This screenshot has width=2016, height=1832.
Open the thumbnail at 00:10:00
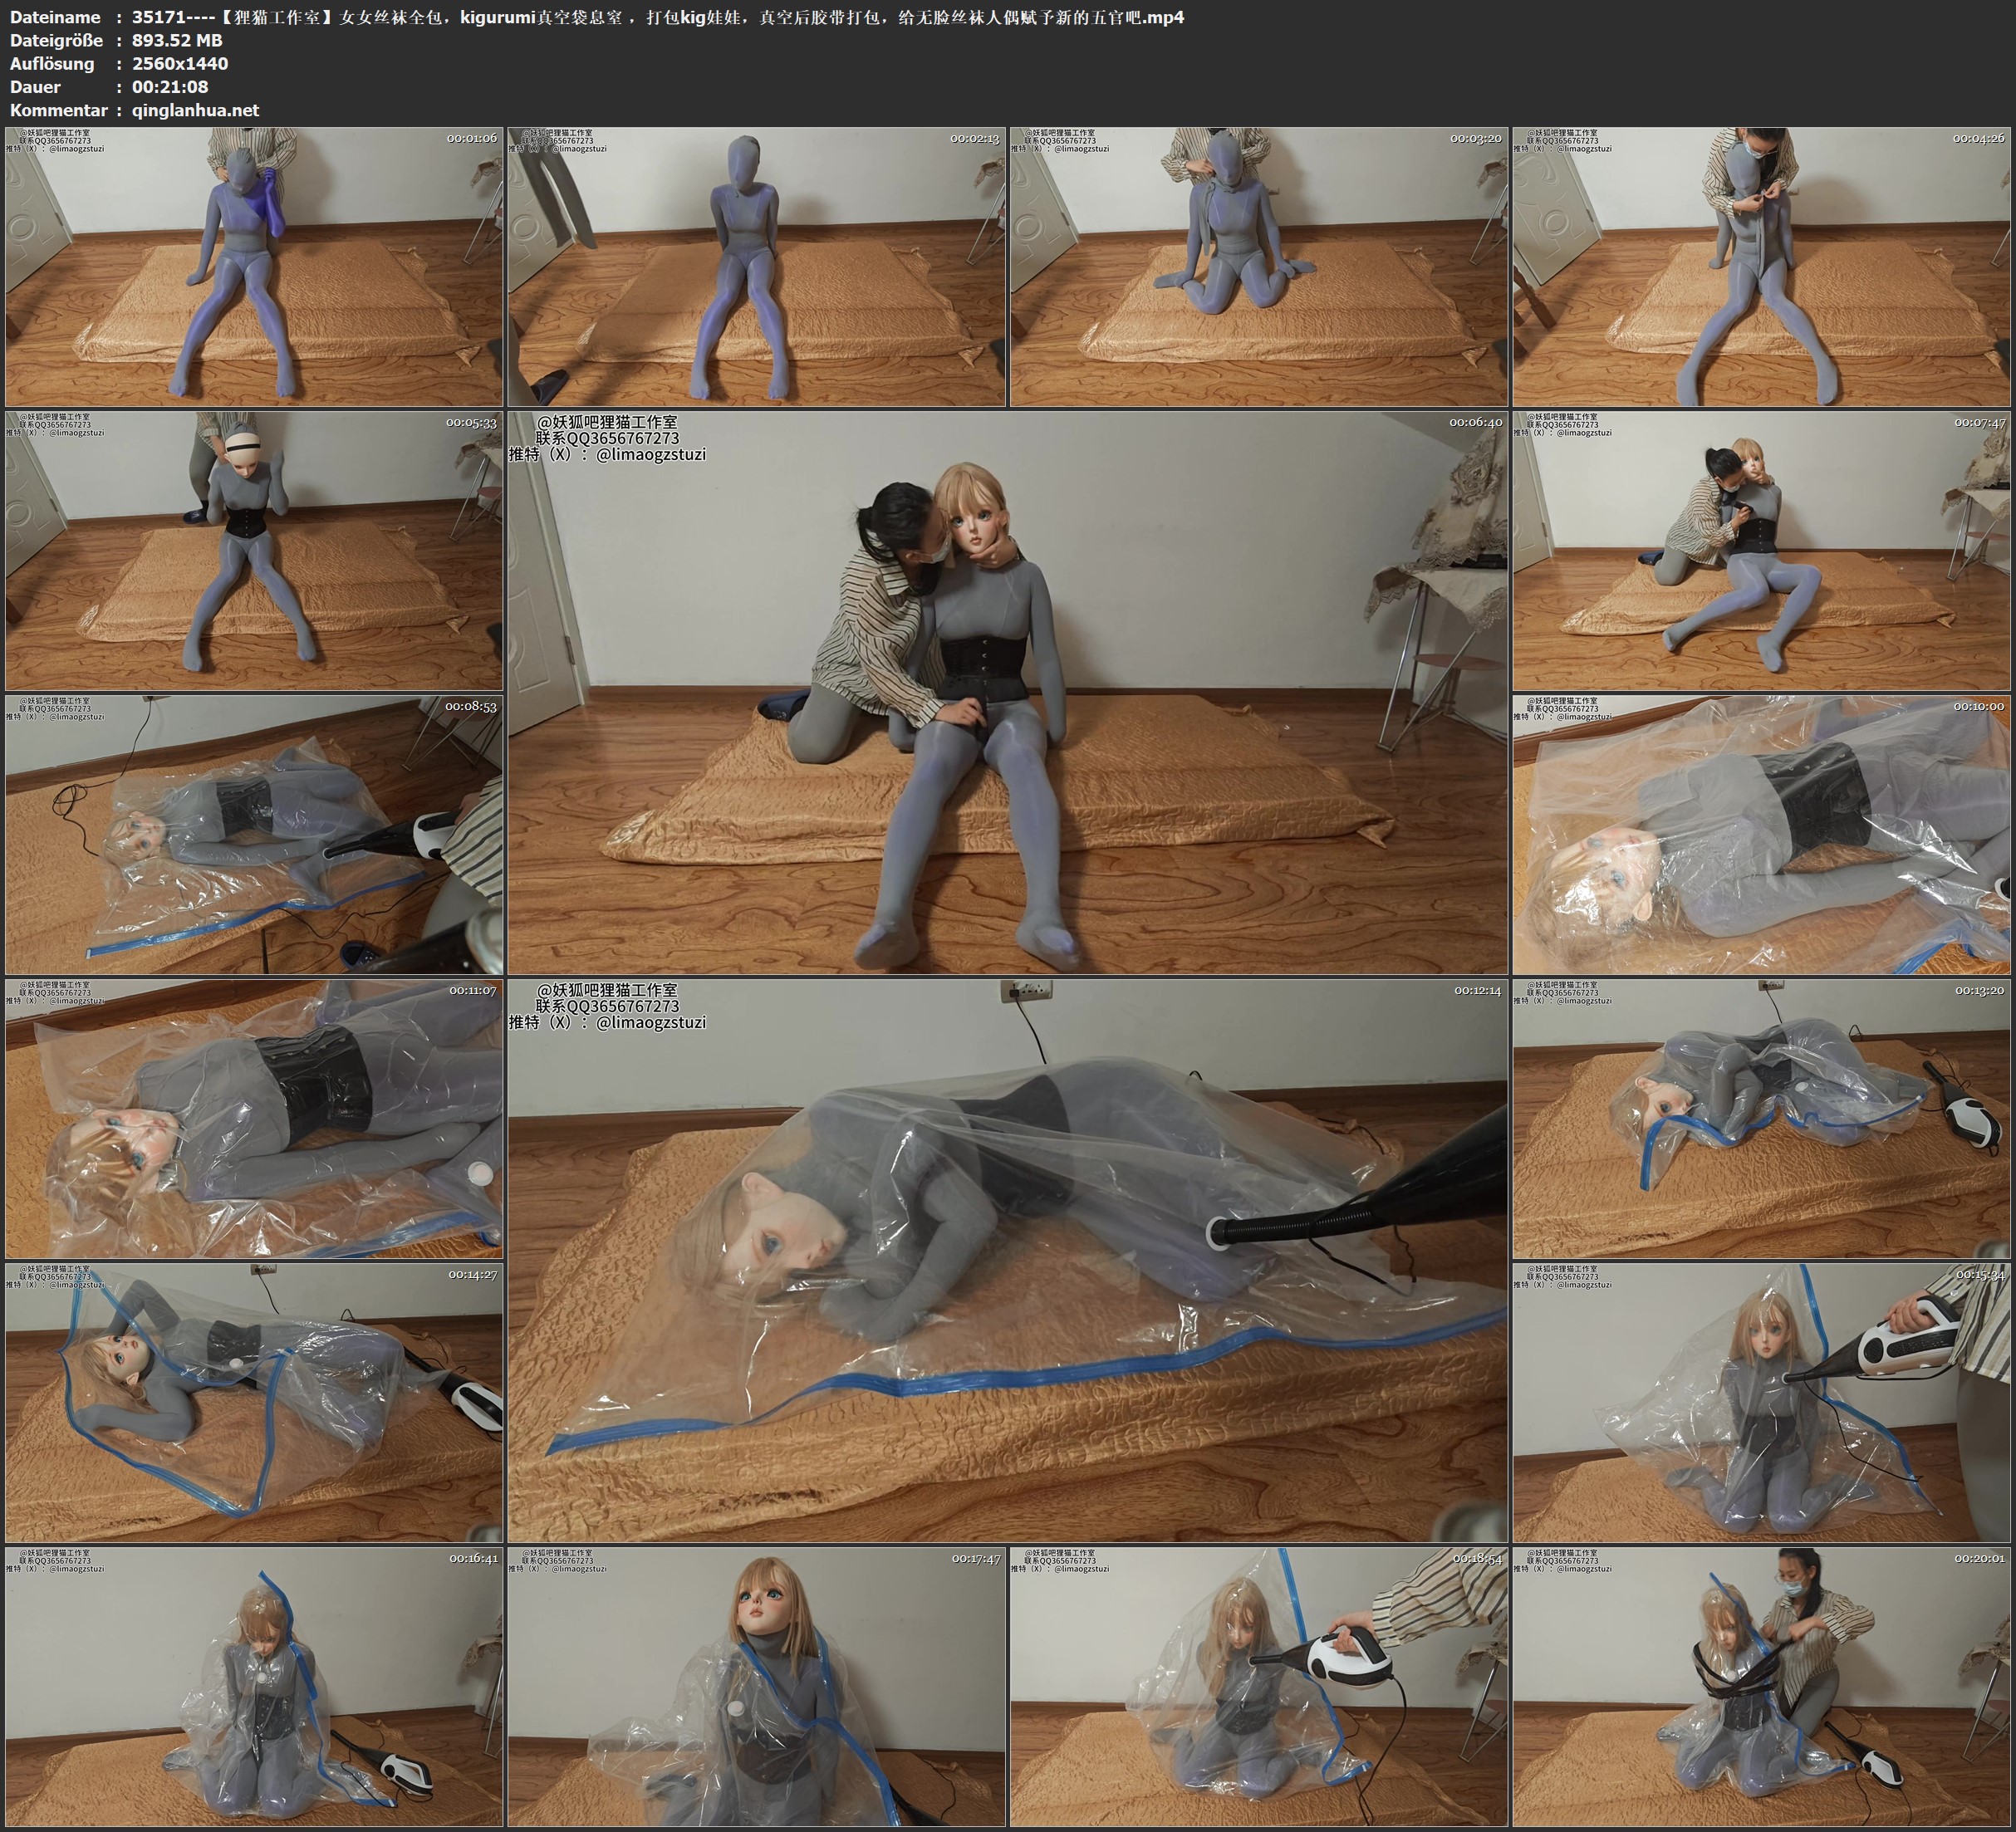pyautogui.click(x=1761, y=835)
